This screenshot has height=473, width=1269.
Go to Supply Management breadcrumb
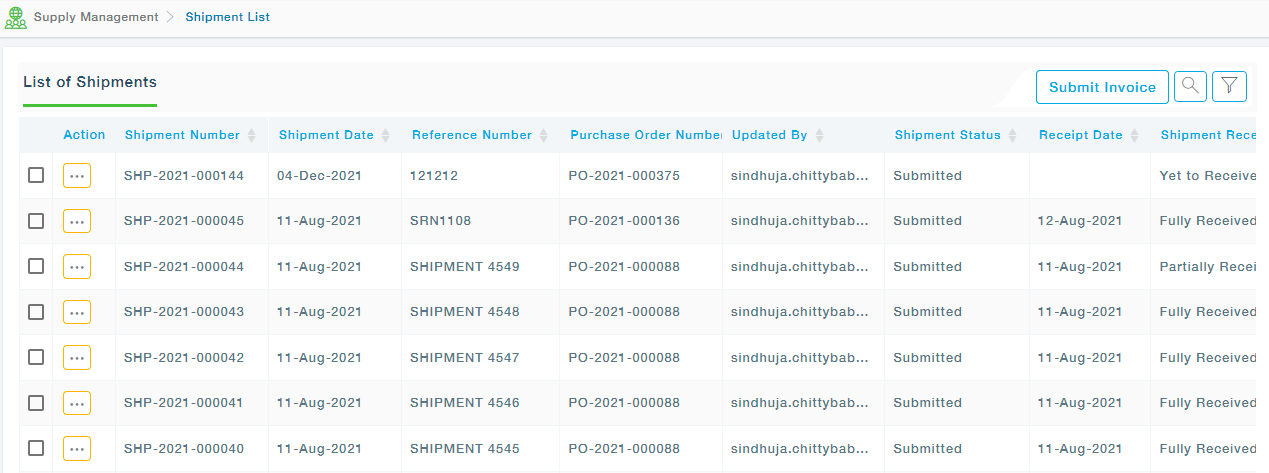point(96,17)
